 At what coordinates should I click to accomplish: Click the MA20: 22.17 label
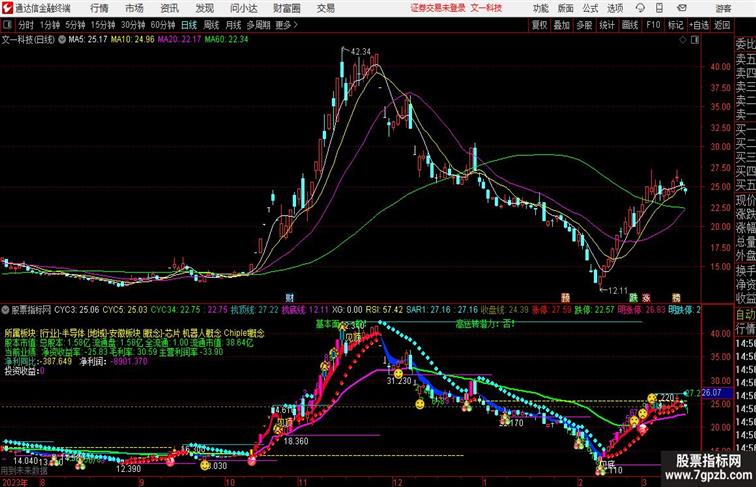tap(179, 40)
